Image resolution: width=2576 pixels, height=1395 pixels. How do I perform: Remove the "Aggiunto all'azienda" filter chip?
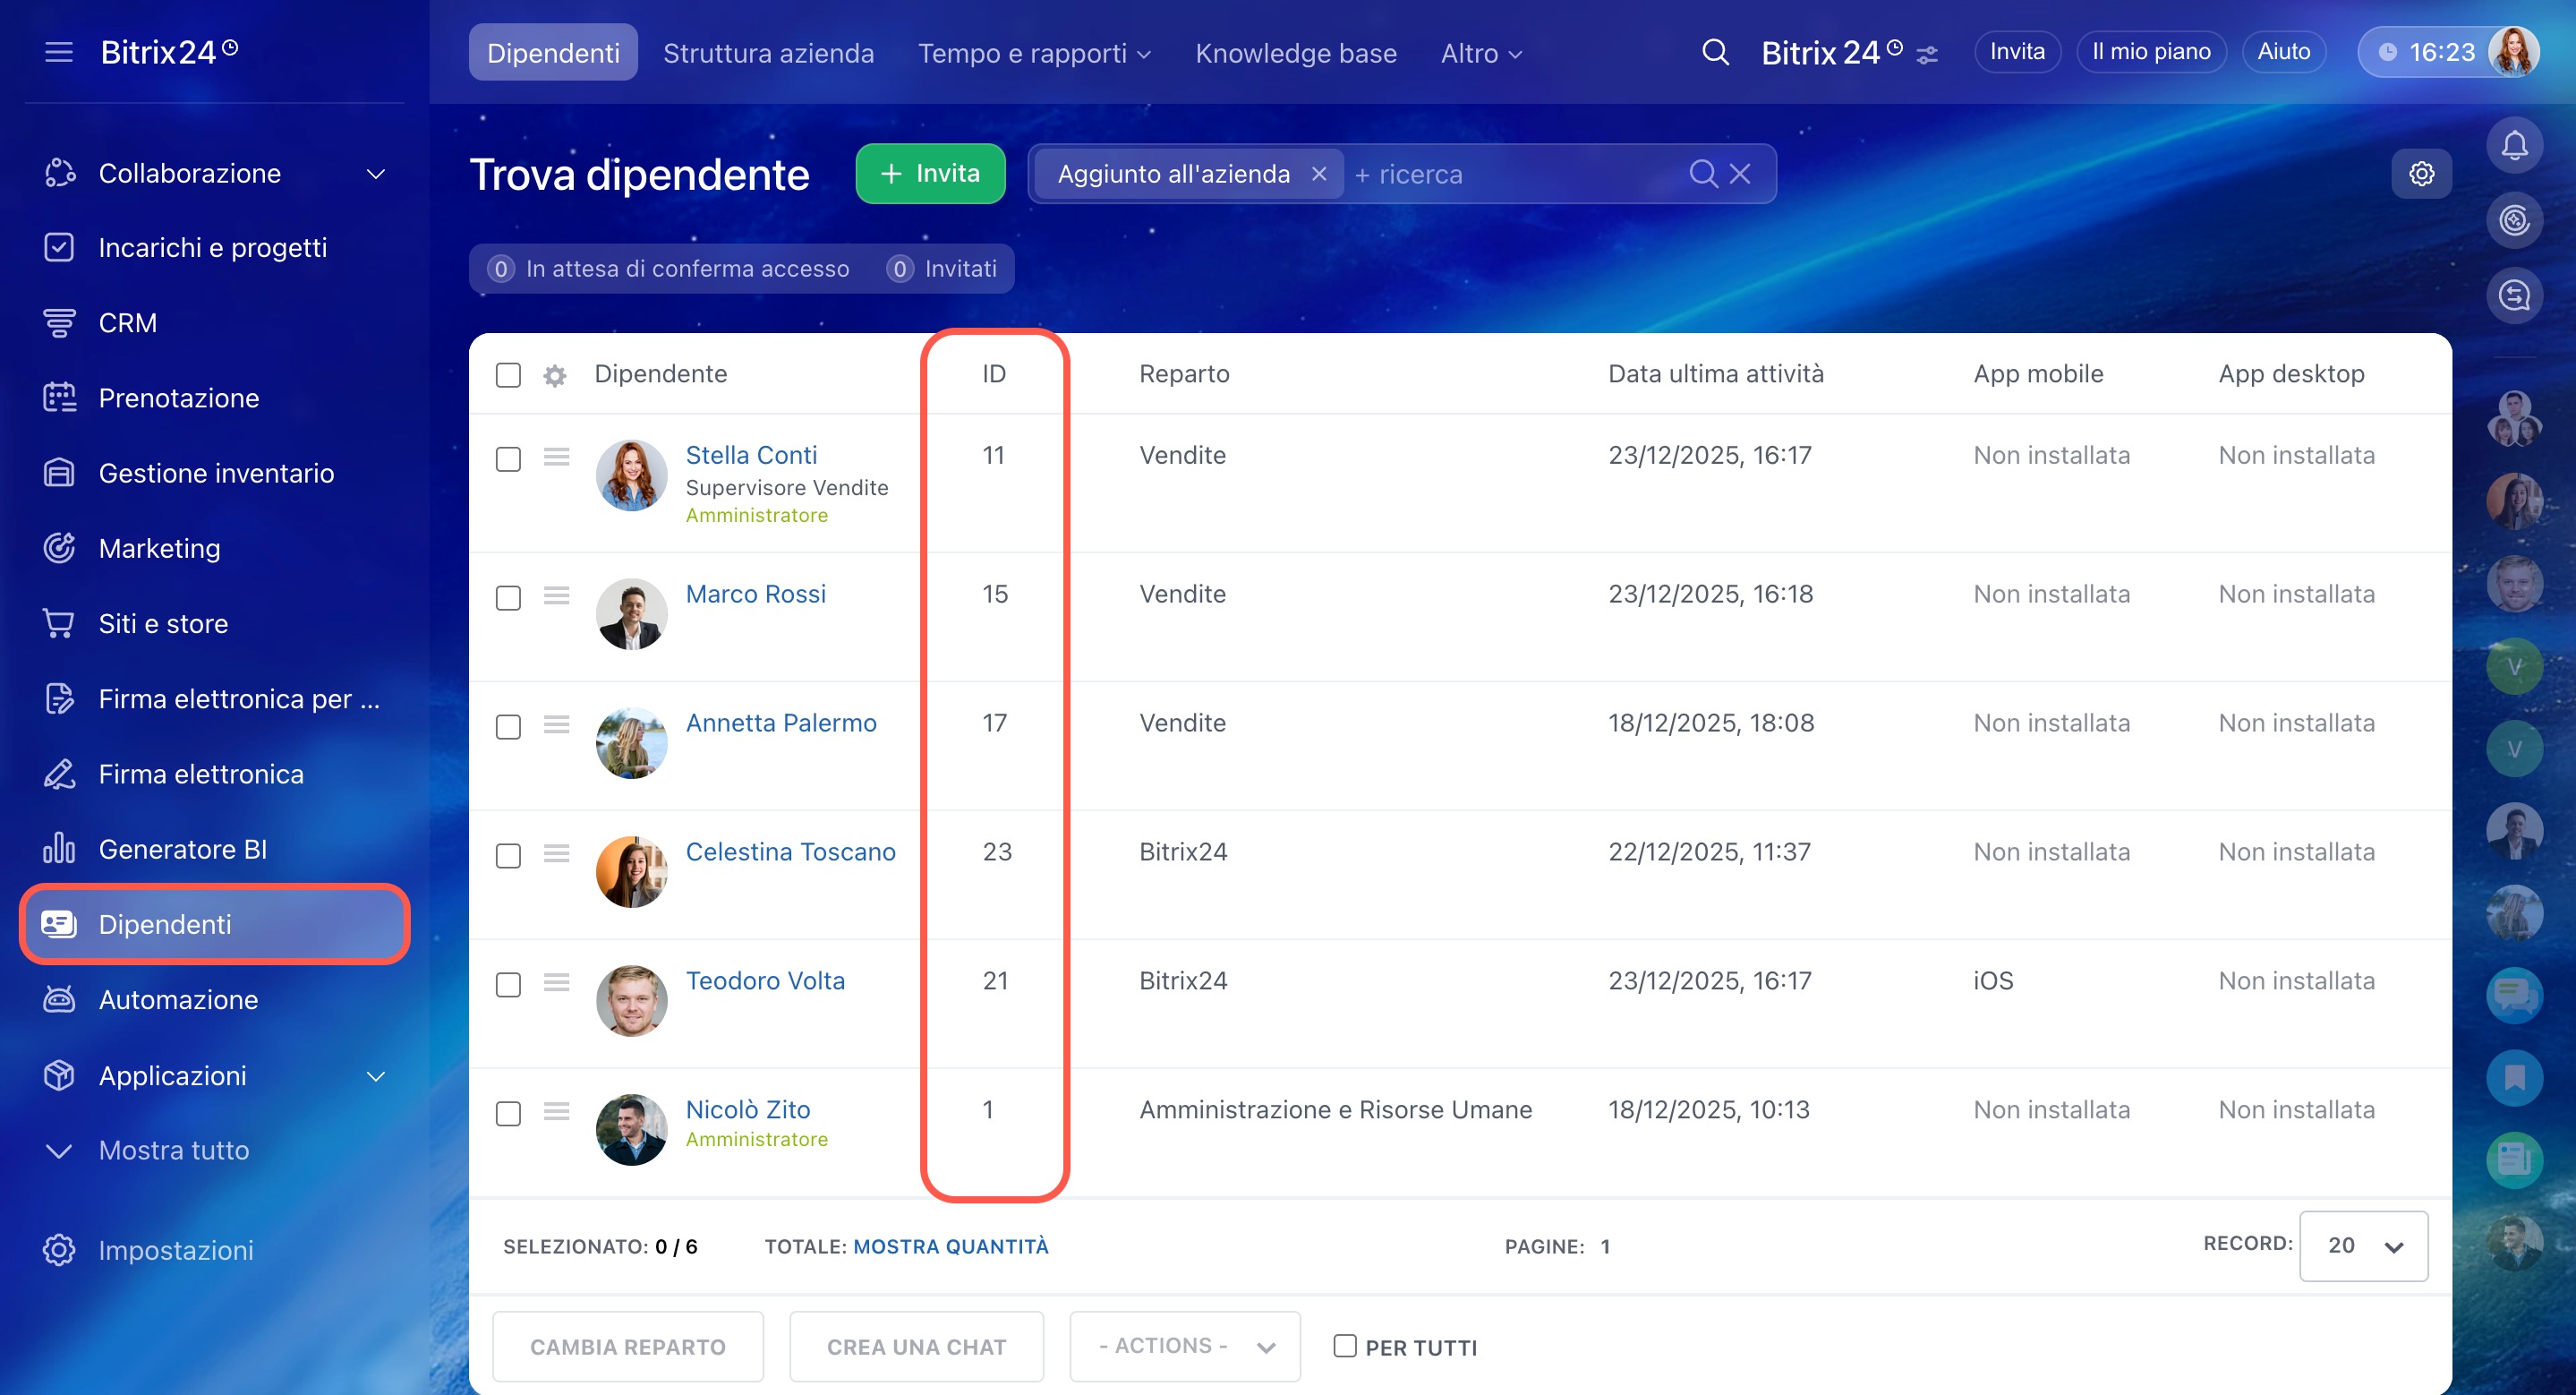point(1319,174)
